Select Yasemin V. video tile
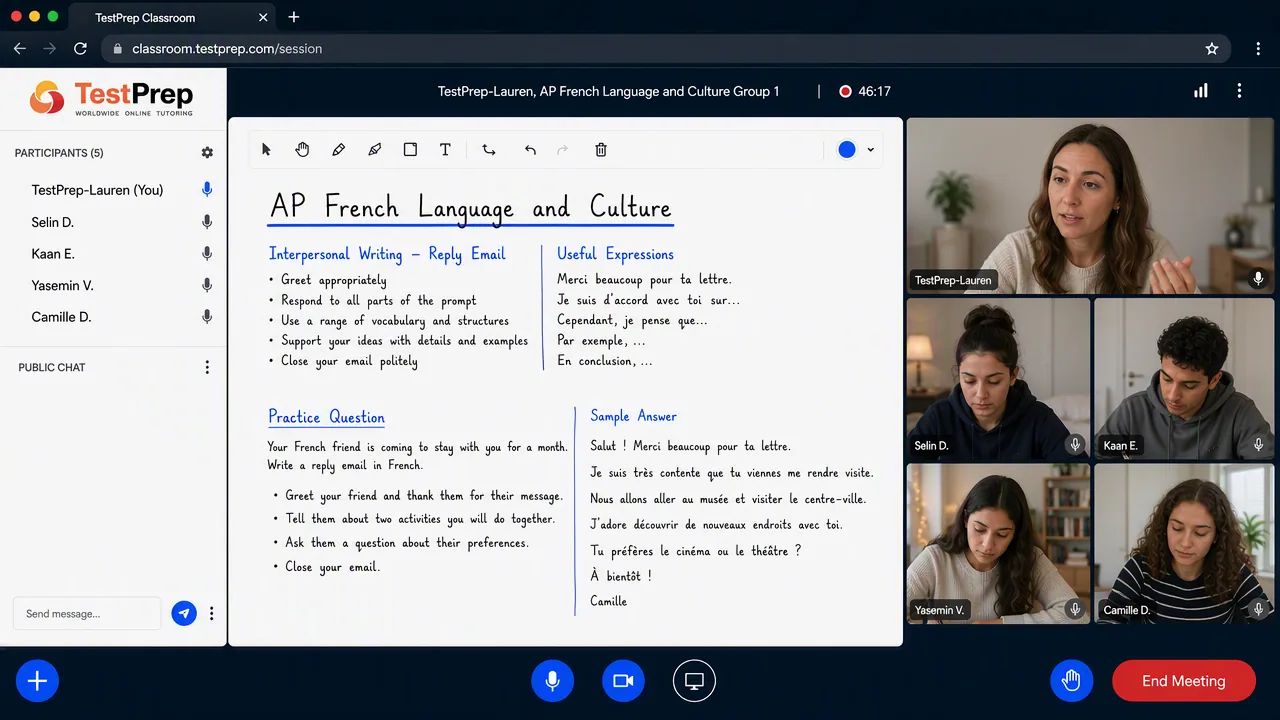 click(x=998, y=544)
